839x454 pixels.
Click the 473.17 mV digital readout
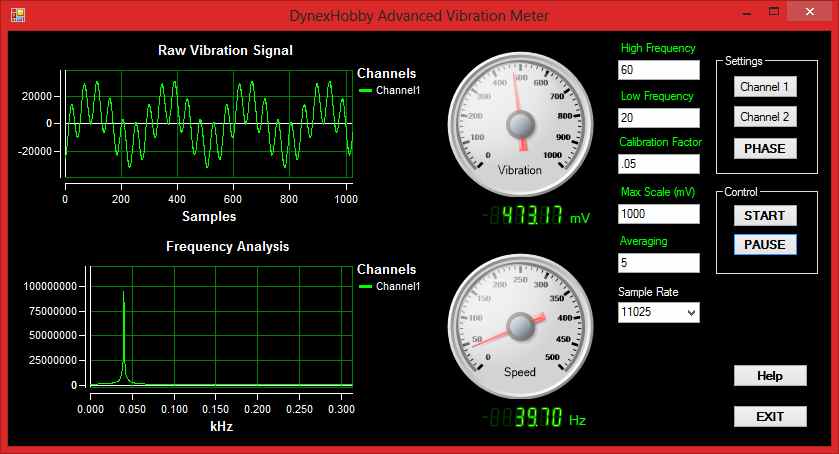536,216
